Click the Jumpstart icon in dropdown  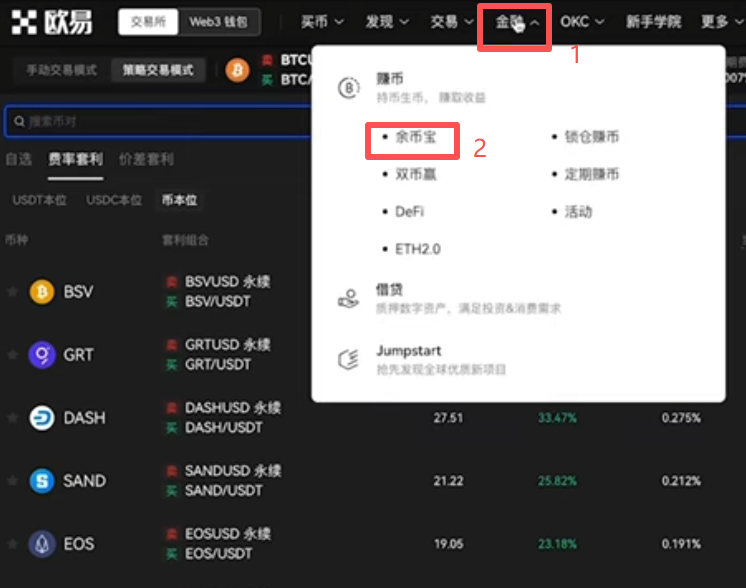[349, 359]
